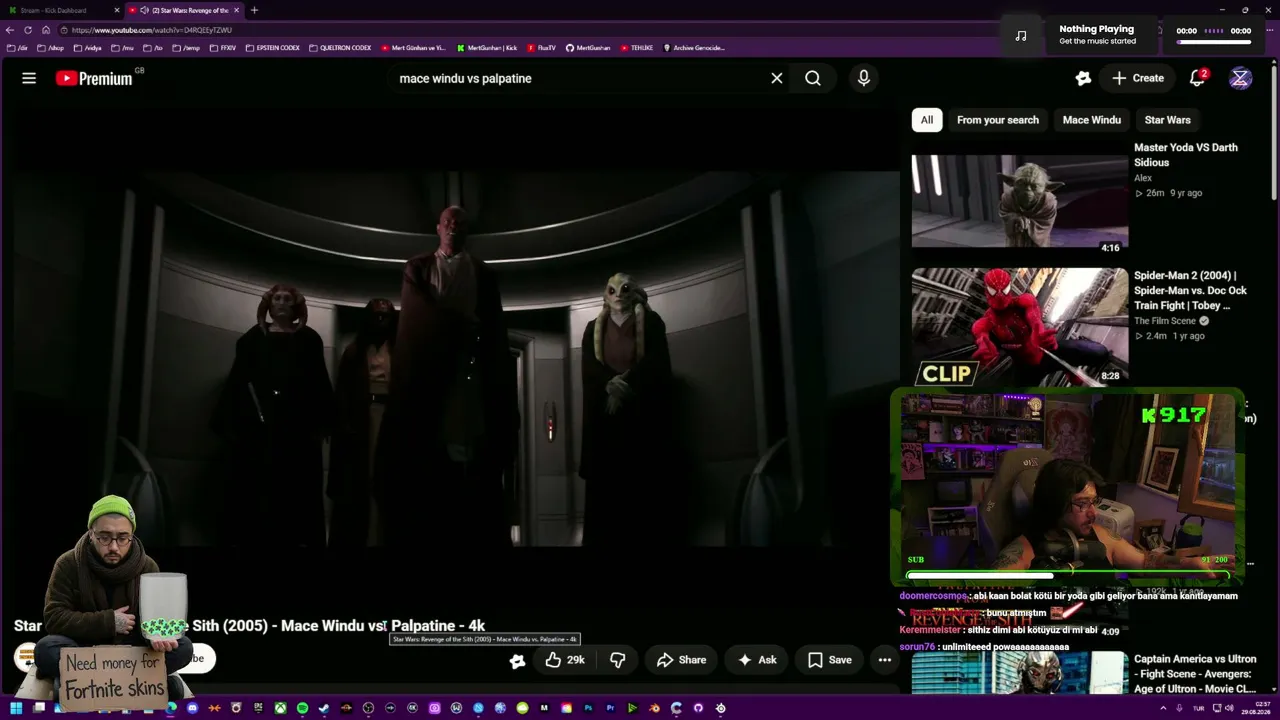1280x720 pixels.
Task: Click the sparkle icon left of like
Action: pos(517,660)
